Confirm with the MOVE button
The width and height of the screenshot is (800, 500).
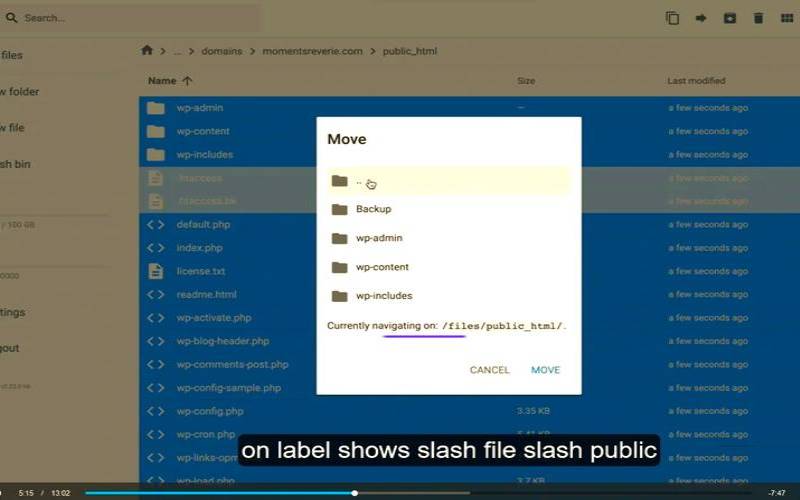click(x=545, y=370)
